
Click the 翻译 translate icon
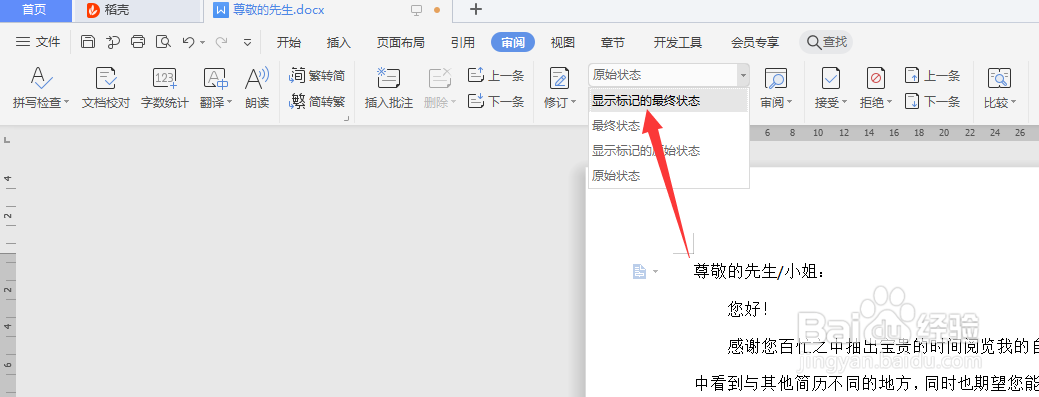click(x=215, y=78)
